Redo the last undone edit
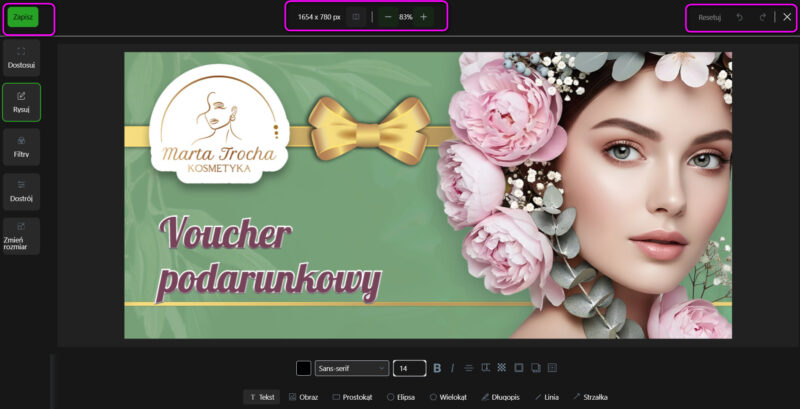 pos(763,17)
